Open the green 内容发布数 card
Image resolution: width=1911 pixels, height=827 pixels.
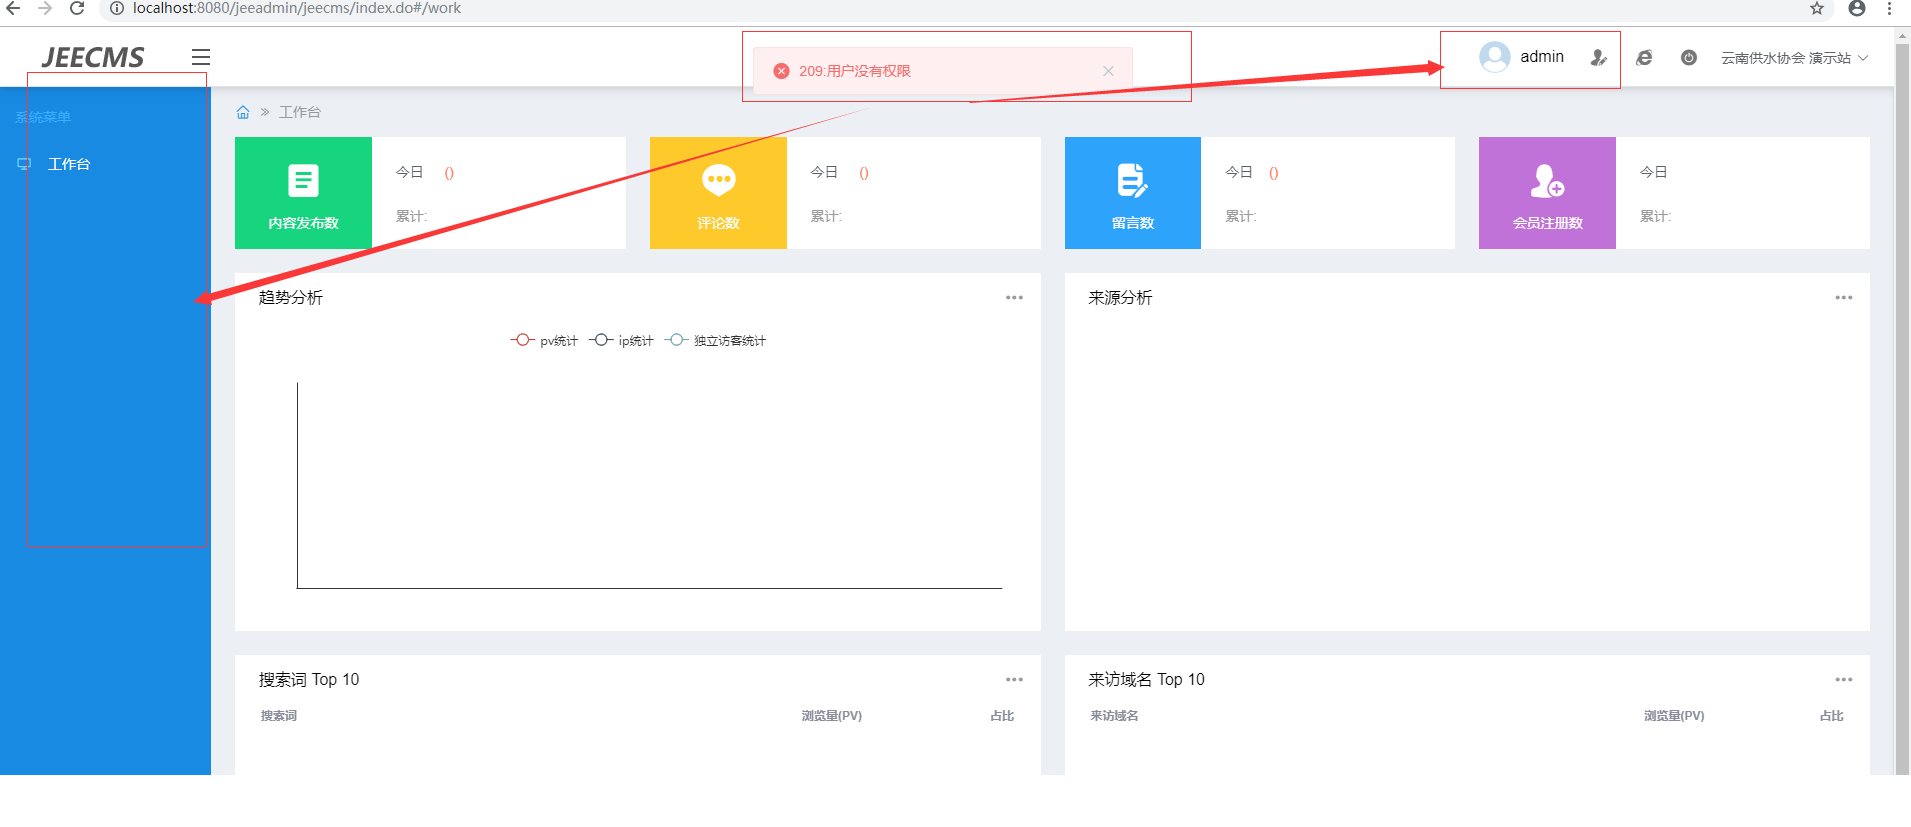click(303, 193)
